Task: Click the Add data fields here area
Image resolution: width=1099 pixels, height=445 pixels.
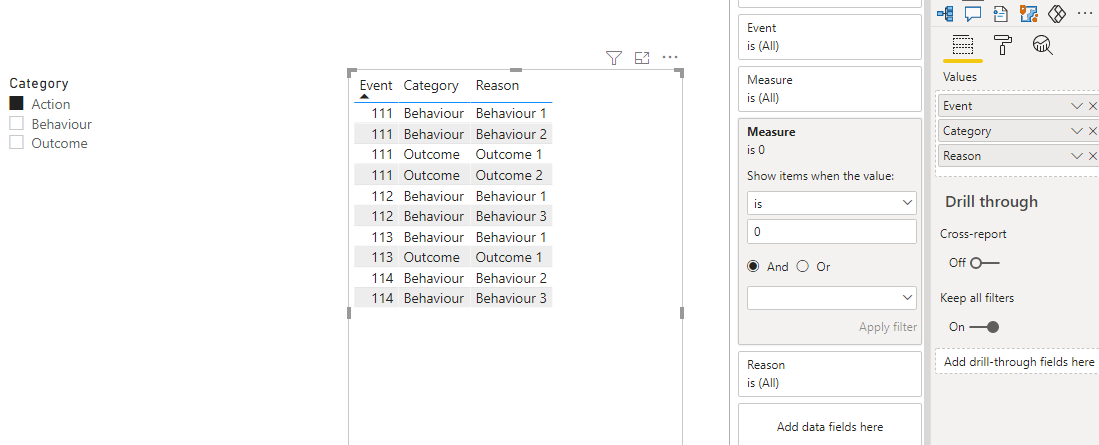Action: [830, 426]
